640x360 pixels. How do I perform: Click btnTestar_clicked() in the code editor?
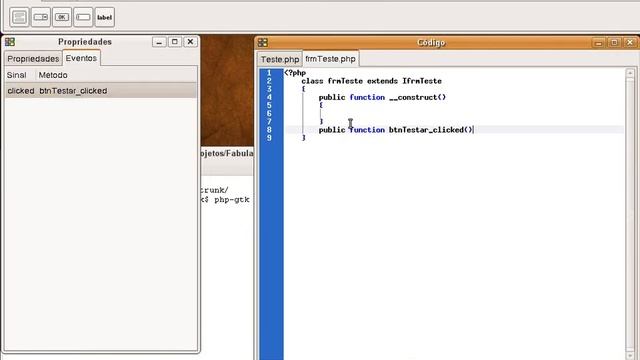coord(431,130)
